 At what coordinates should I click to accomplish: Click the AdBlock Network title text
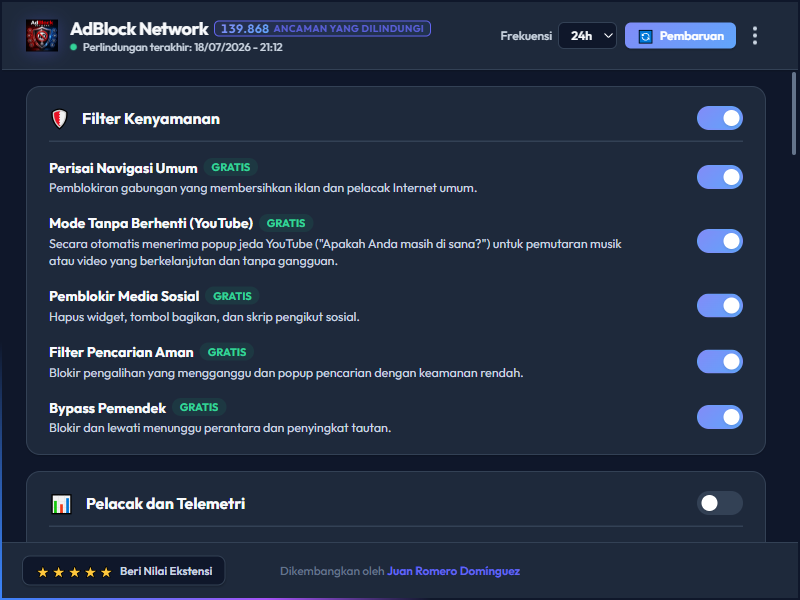tap(139, 29)
